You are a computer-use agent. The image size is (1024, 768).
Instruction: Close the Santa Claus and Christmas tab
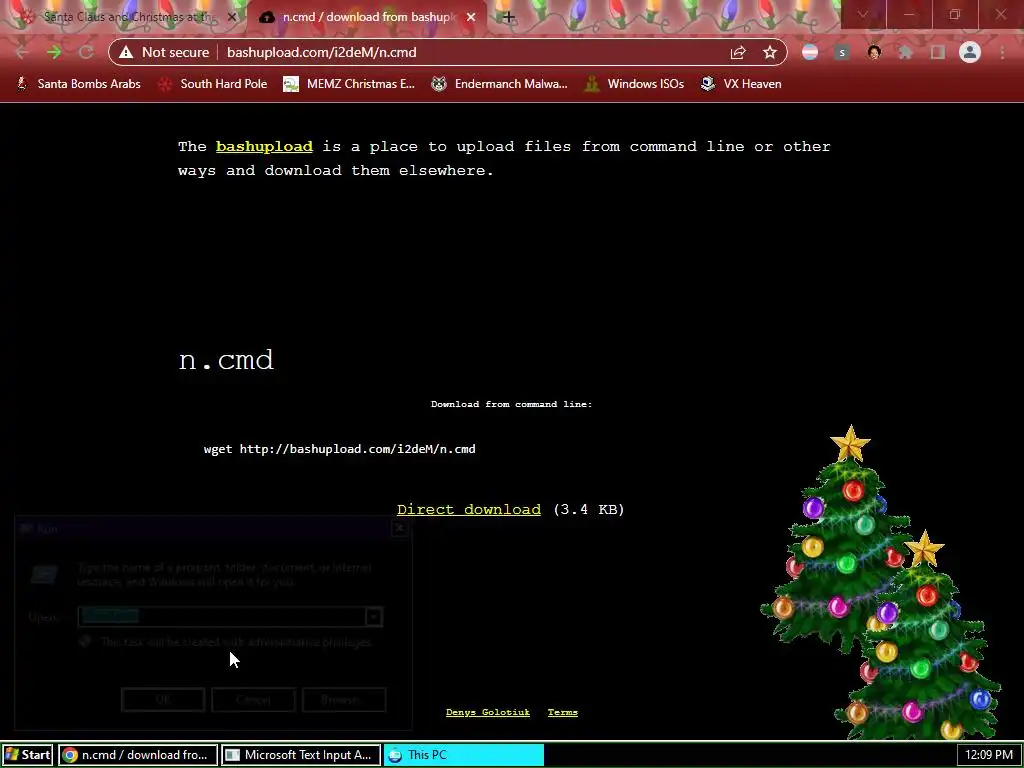pos(232,17)
